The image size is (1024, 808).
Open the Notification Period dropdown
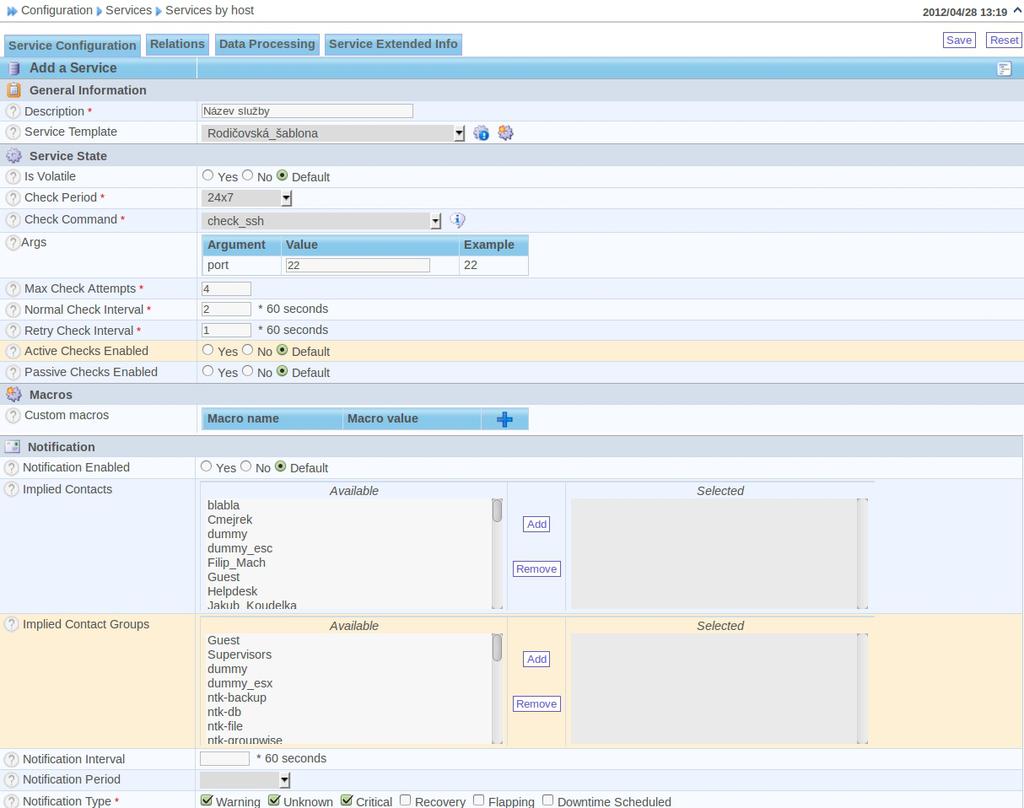(245, 780)
